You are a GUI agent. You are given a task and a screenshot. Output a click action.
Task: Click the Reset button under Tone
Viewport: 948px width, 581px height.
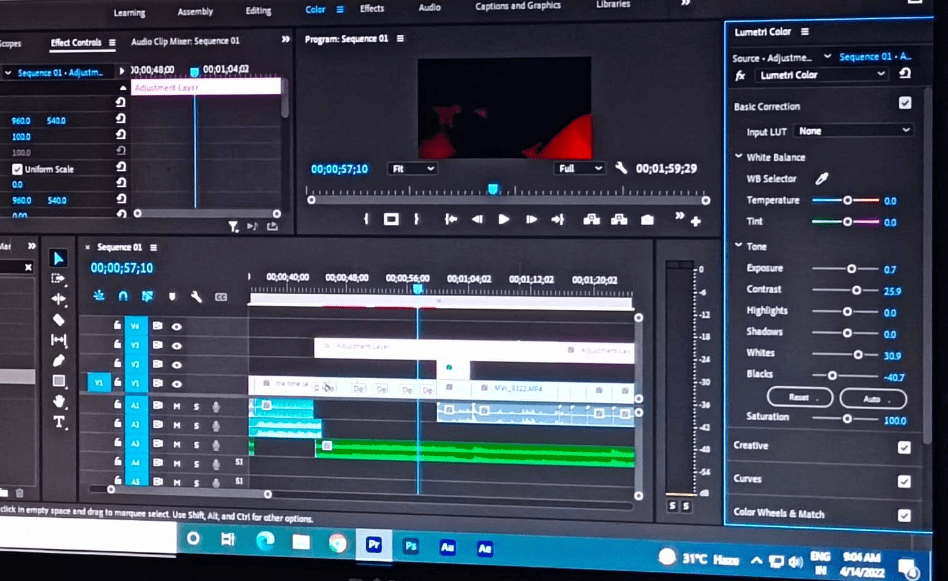click(799, 398)
